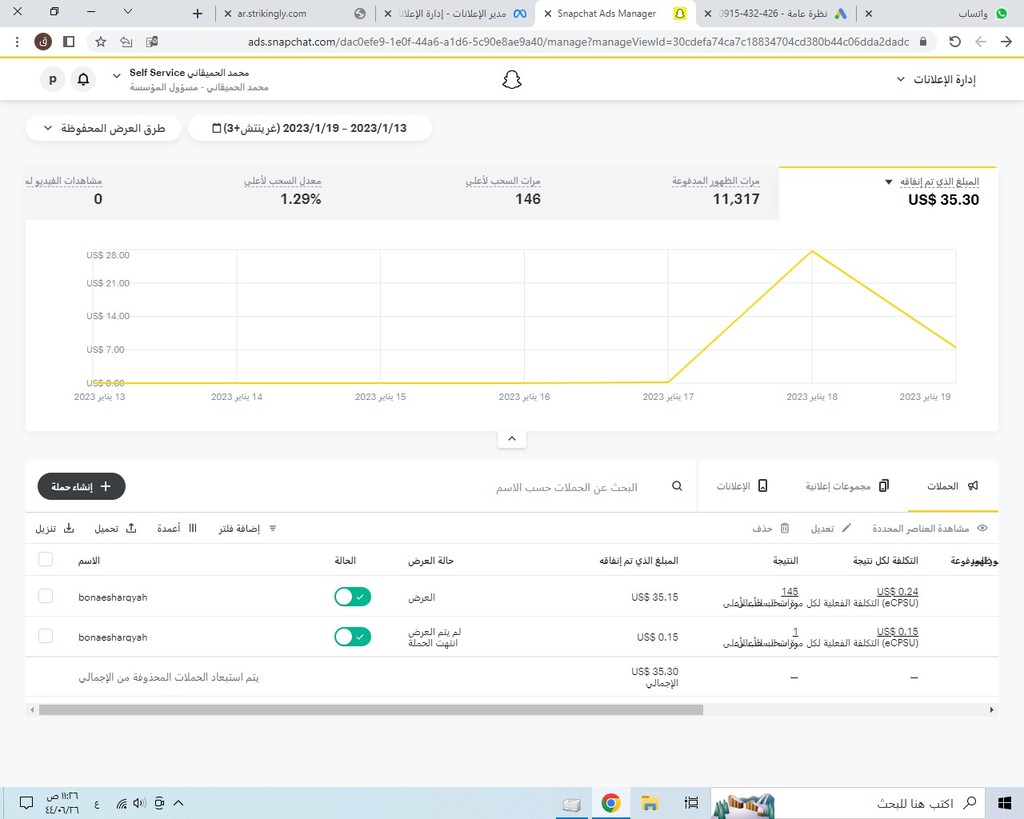Show hidden system tray icons

tap(178, 803)
